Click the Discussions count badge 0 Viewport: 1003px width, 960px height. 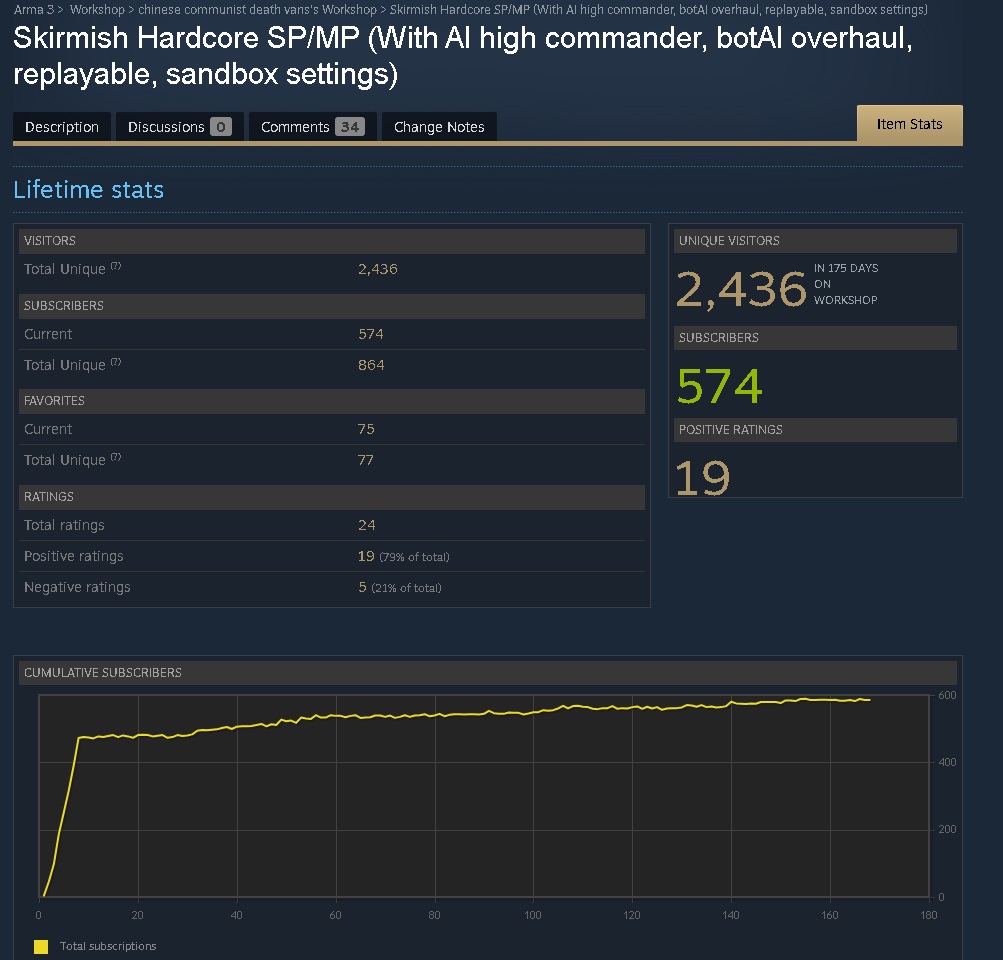click(221, 127)
